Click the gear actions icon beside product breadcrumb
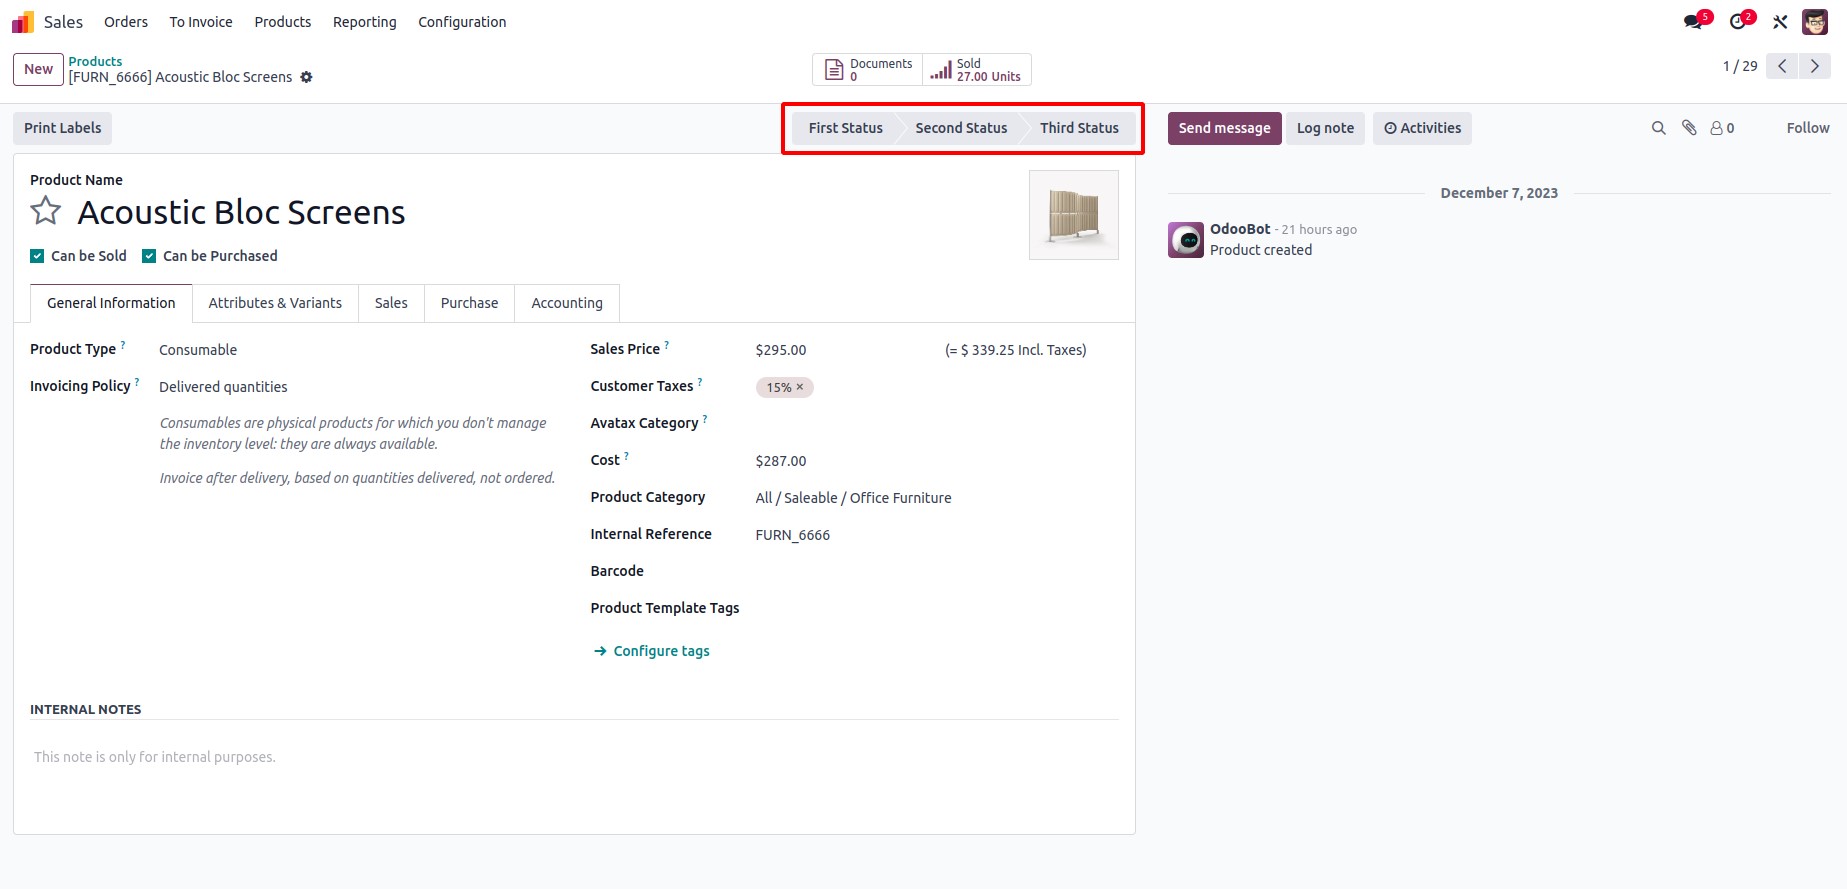Screen dimensions: 1847x889 tap(307, 77)
